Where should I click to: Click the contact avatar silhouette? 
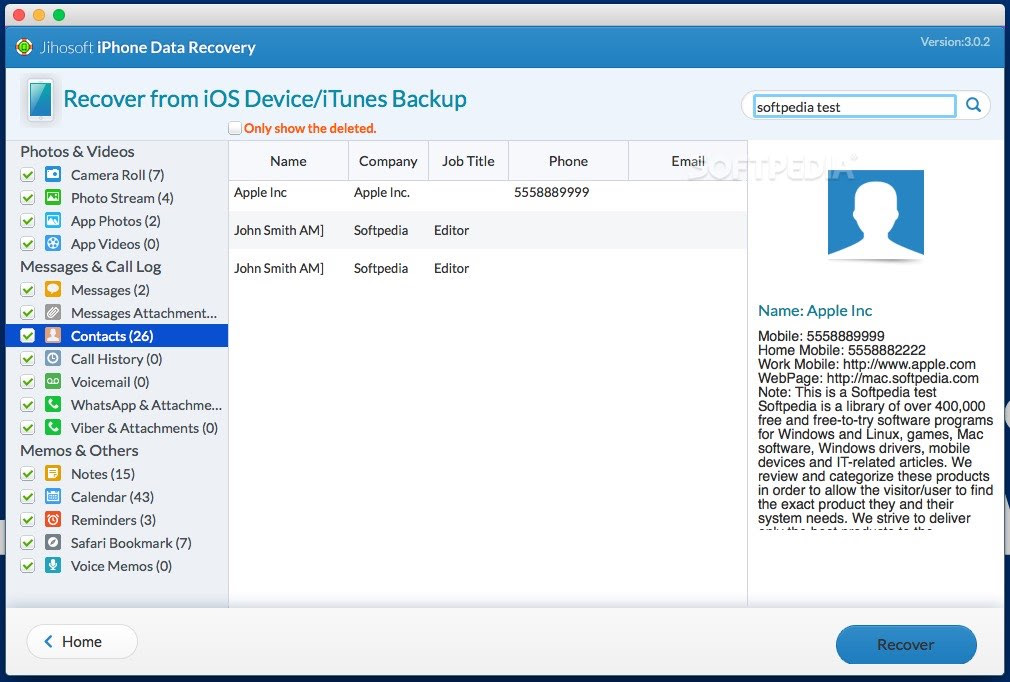(875, 213)
